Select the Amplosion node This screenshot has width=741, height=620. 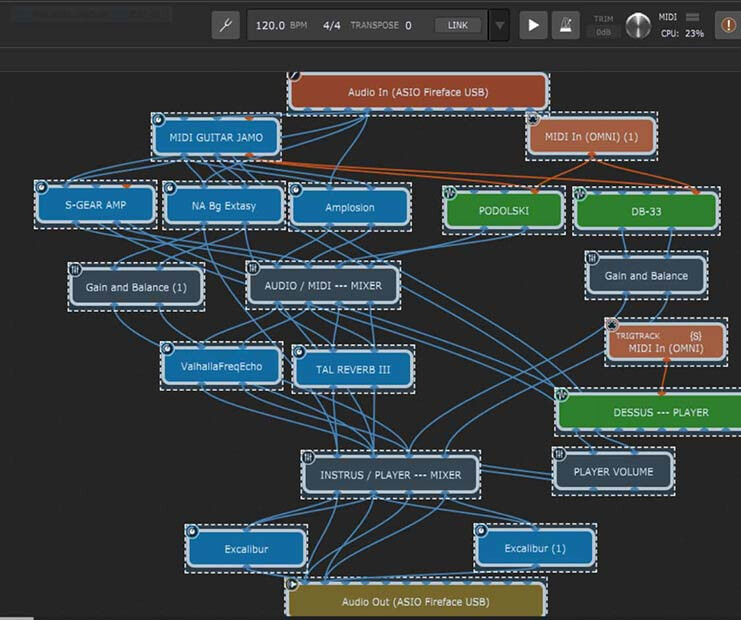[350, 207]
